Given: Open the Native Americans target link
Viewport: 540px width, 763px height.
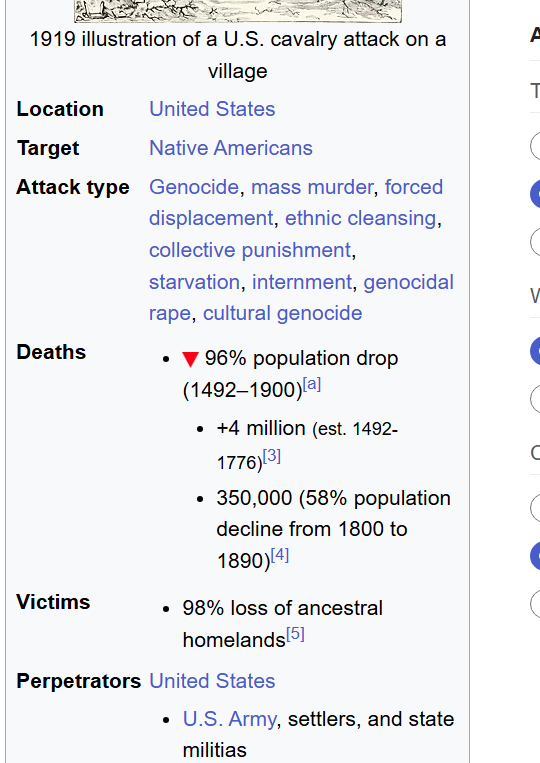Looking at the screenshot, I should pyautogui.click(x=231, y=148).
